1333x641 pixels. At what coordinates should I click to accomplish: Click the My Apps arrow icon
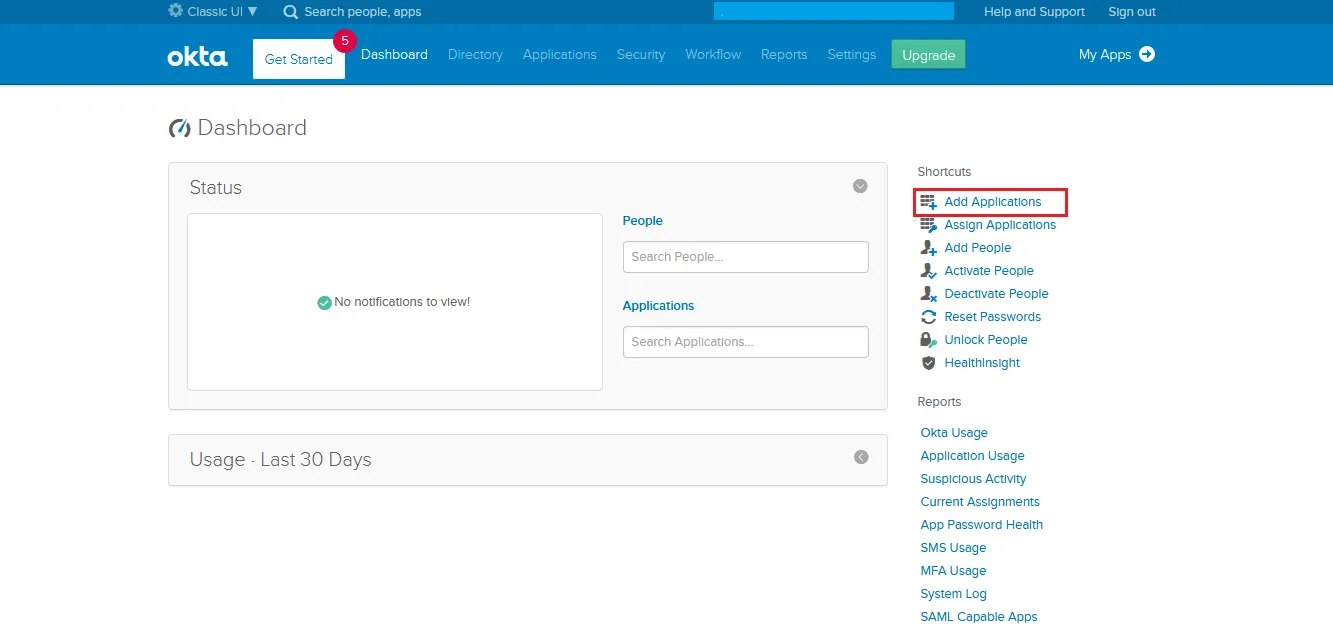[1147, 54]
